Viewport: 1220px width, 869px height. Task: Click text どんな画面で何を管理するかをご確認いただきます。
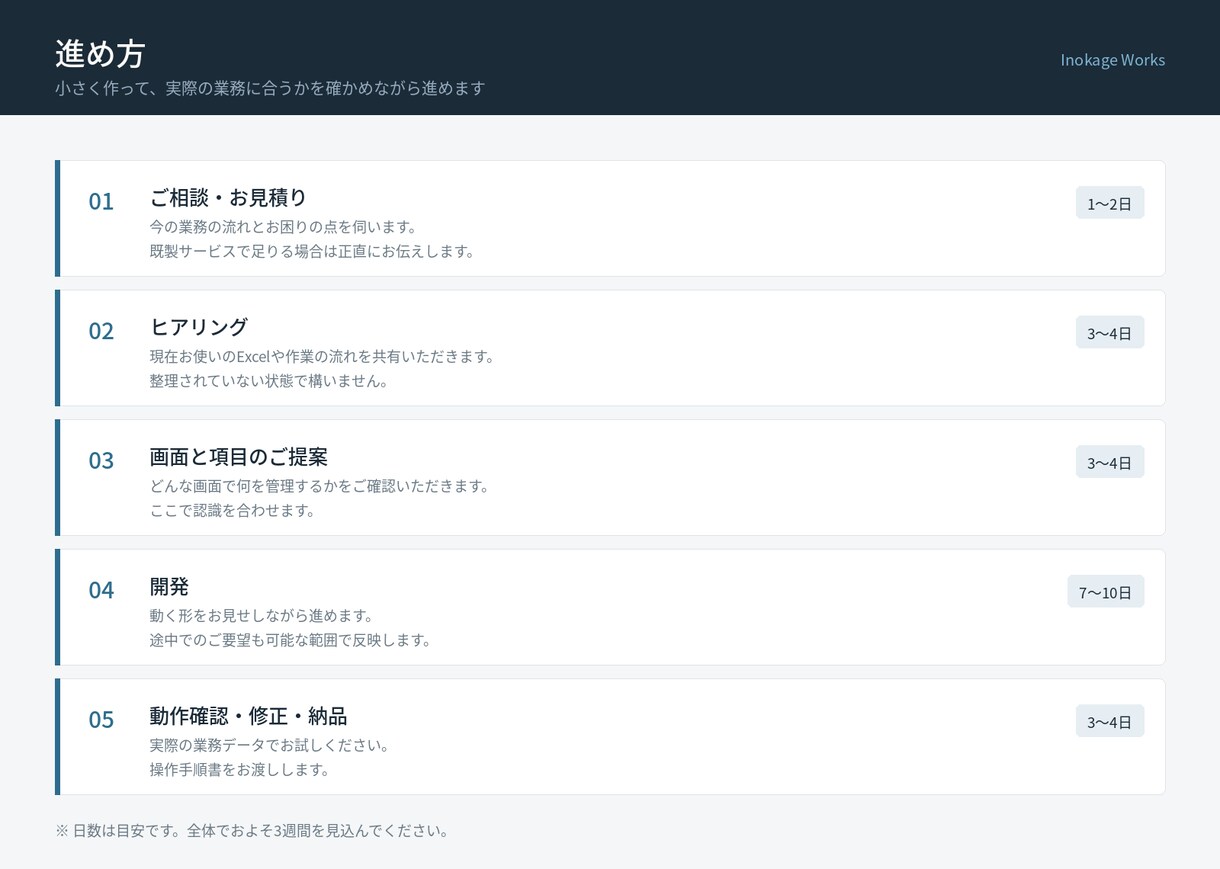(321, 486)
